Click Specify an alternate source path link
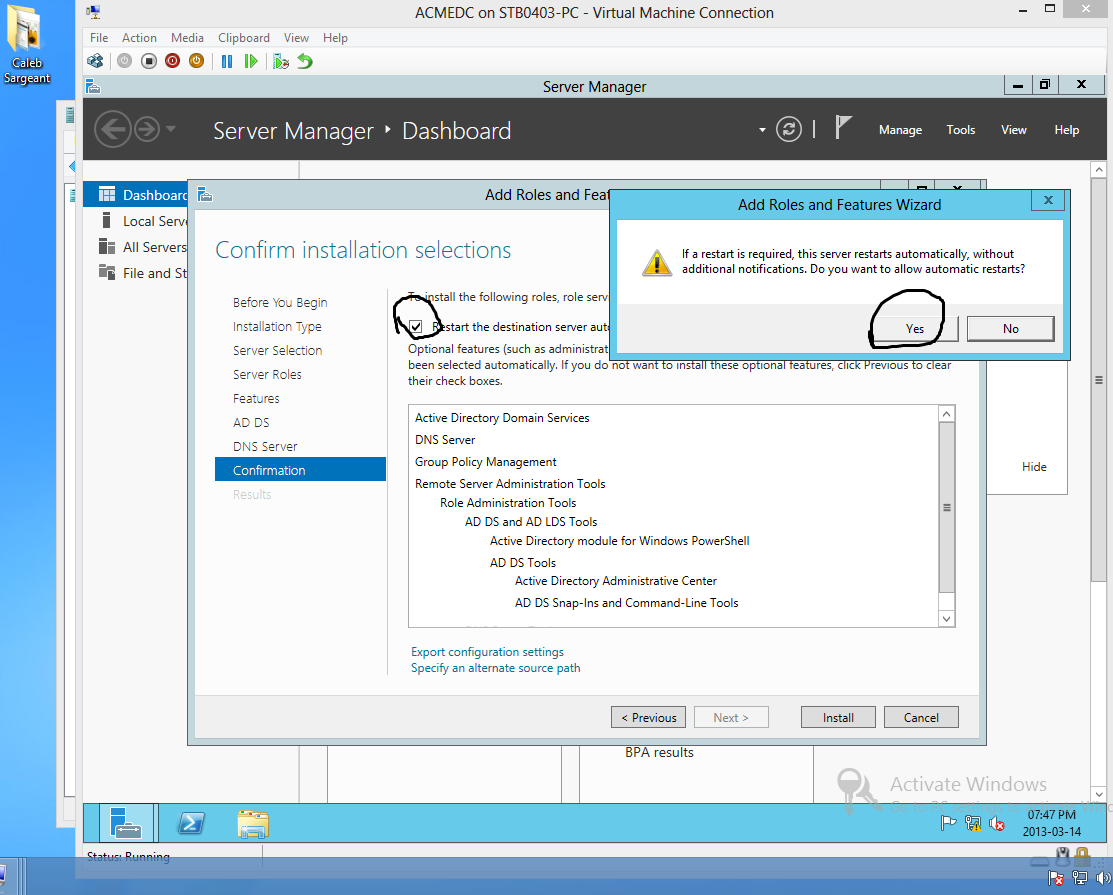Screen dimensions: 1113x895 tap(495, 668)
